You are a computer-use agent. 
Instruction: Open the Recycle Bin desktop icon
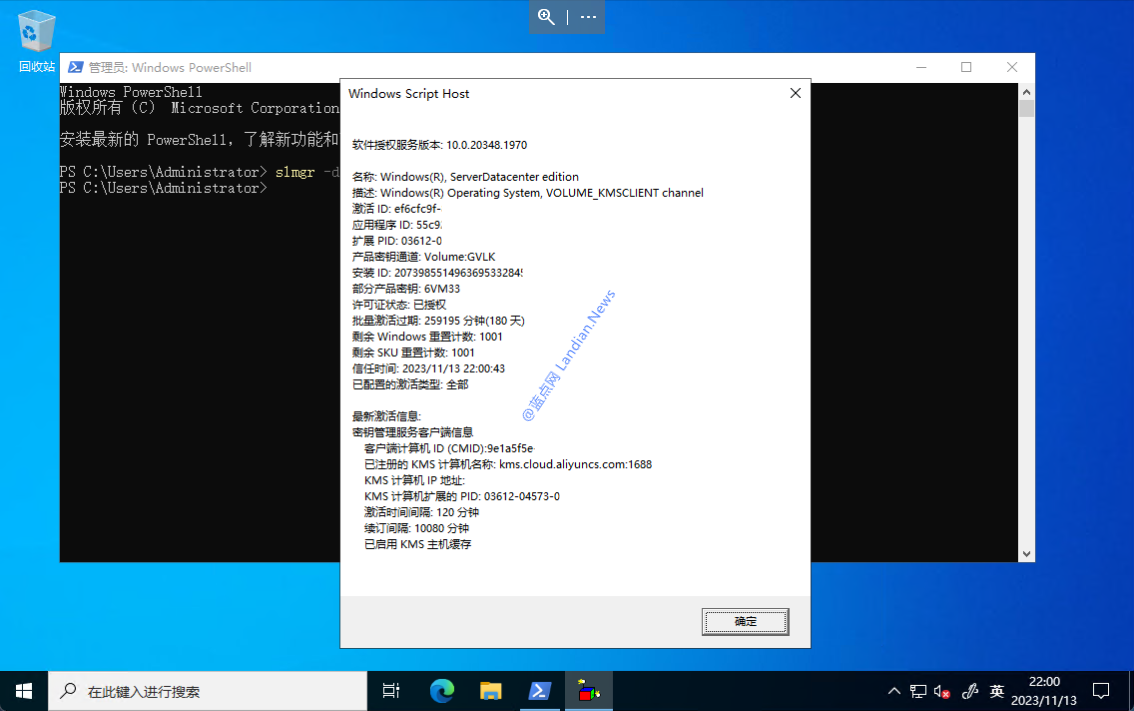pyautogui.click(x=35, y=41)
